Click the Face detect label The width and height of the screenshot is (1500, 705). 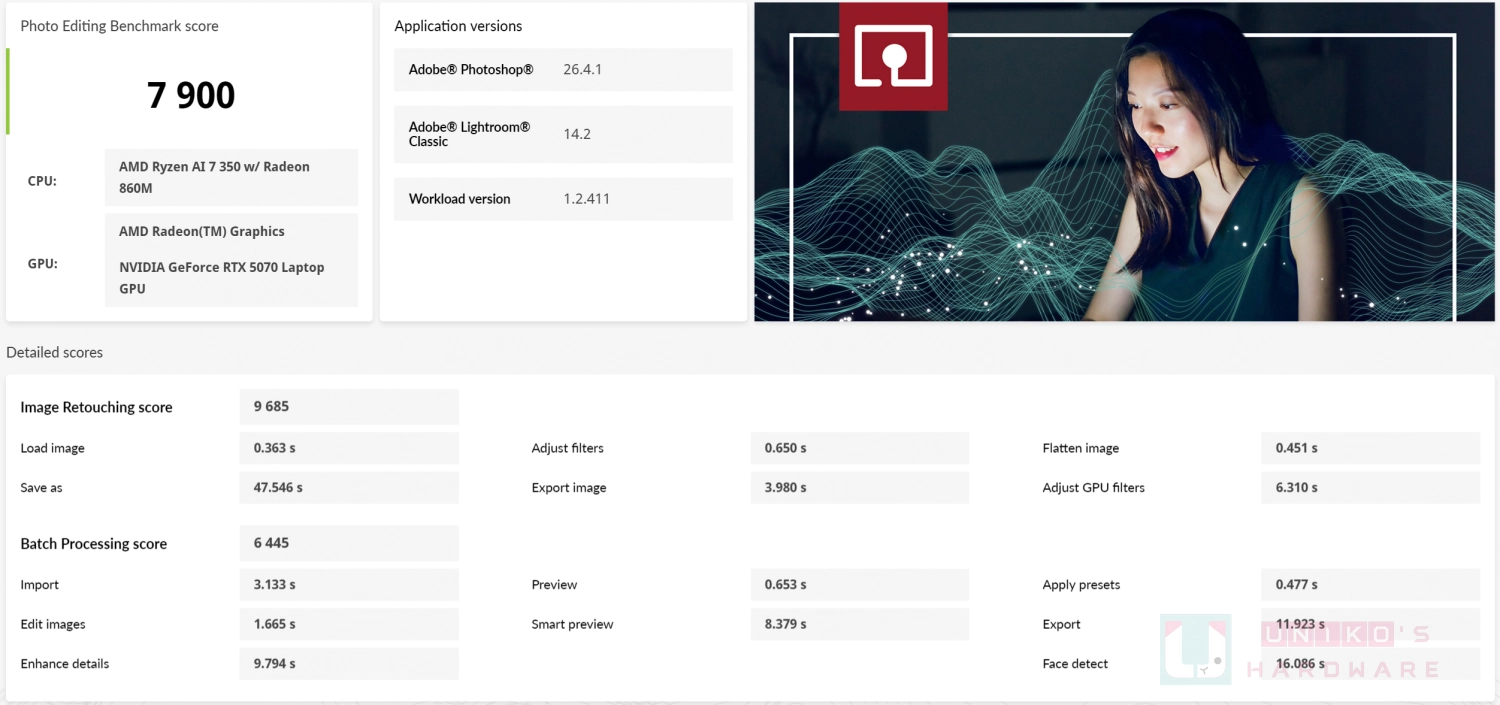click(x=1075, y=664)
